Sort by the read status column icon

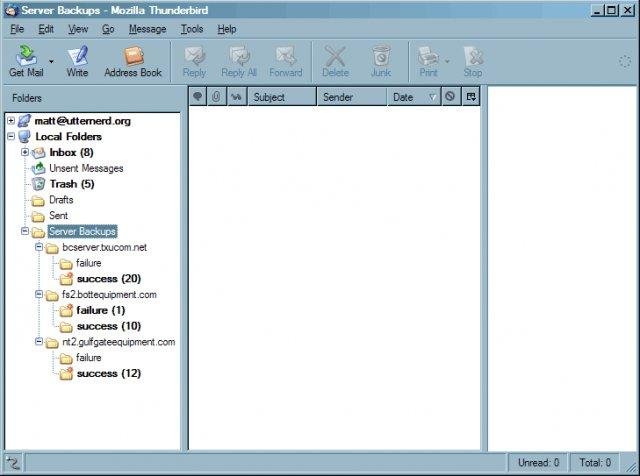click(x=236, y=97)
